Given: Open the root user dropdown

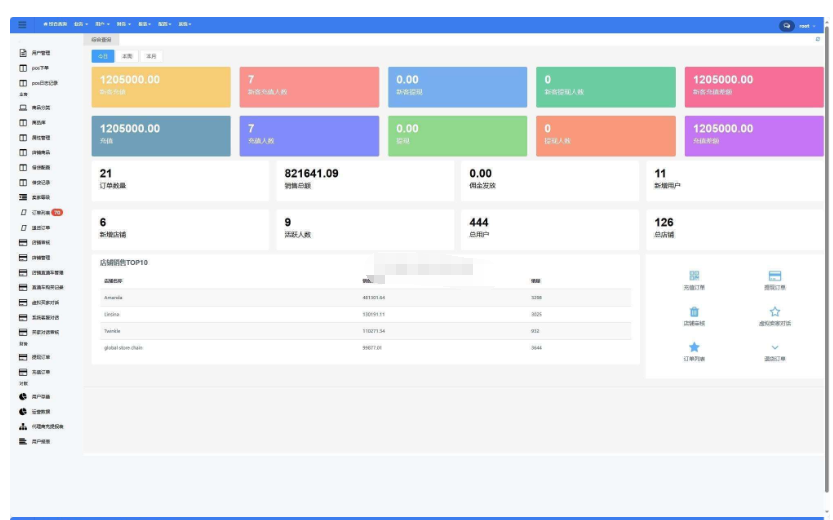Looking at the screenshot, I should click(806, 25).
